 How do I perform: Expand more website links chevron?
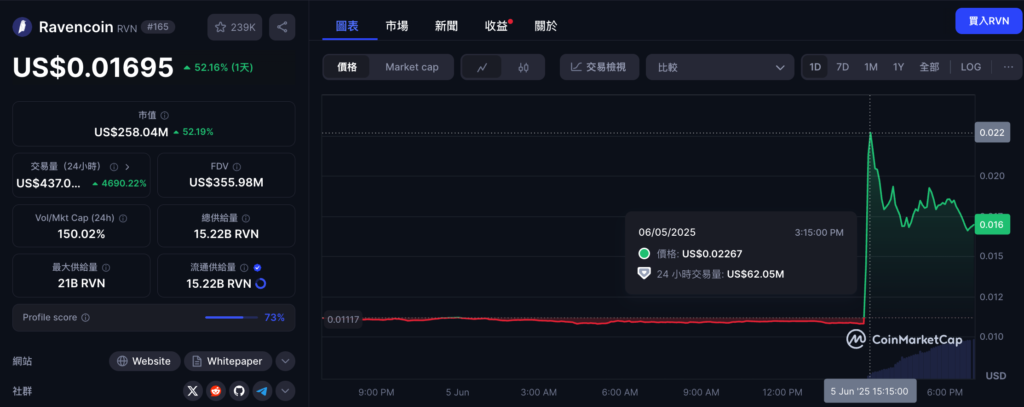[x=285, y=361]
